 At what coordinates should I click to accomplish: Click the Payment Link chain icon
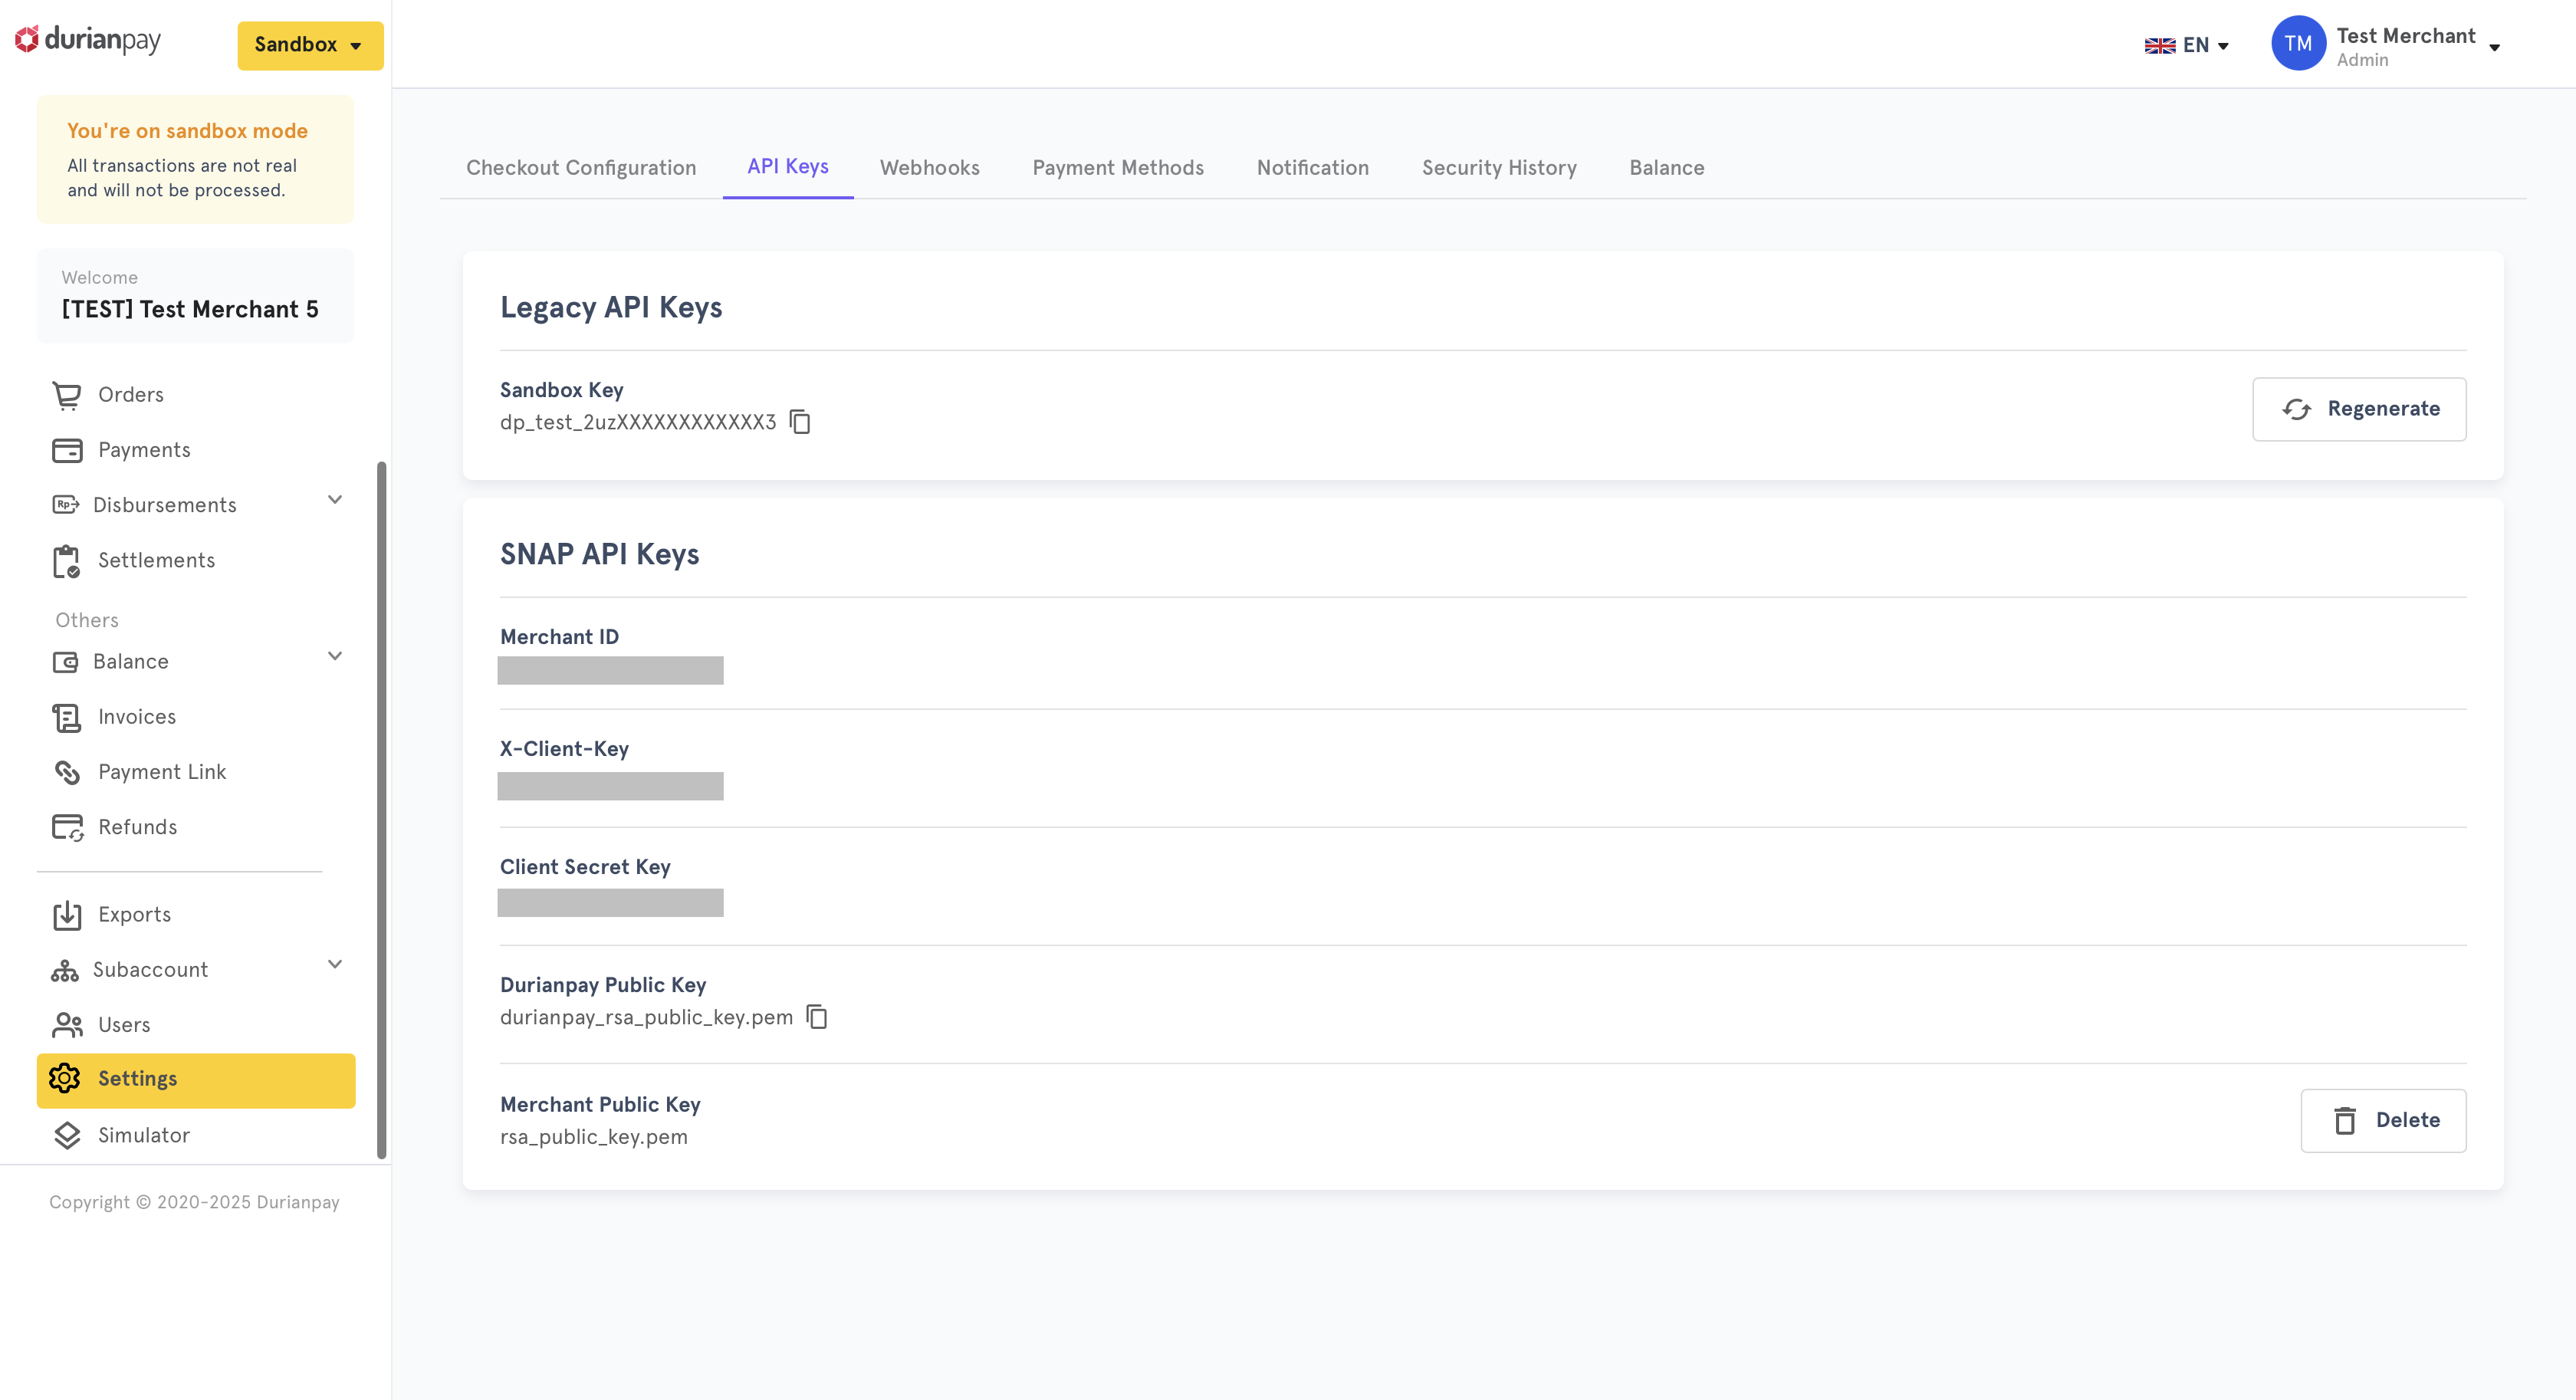(67, 772)
